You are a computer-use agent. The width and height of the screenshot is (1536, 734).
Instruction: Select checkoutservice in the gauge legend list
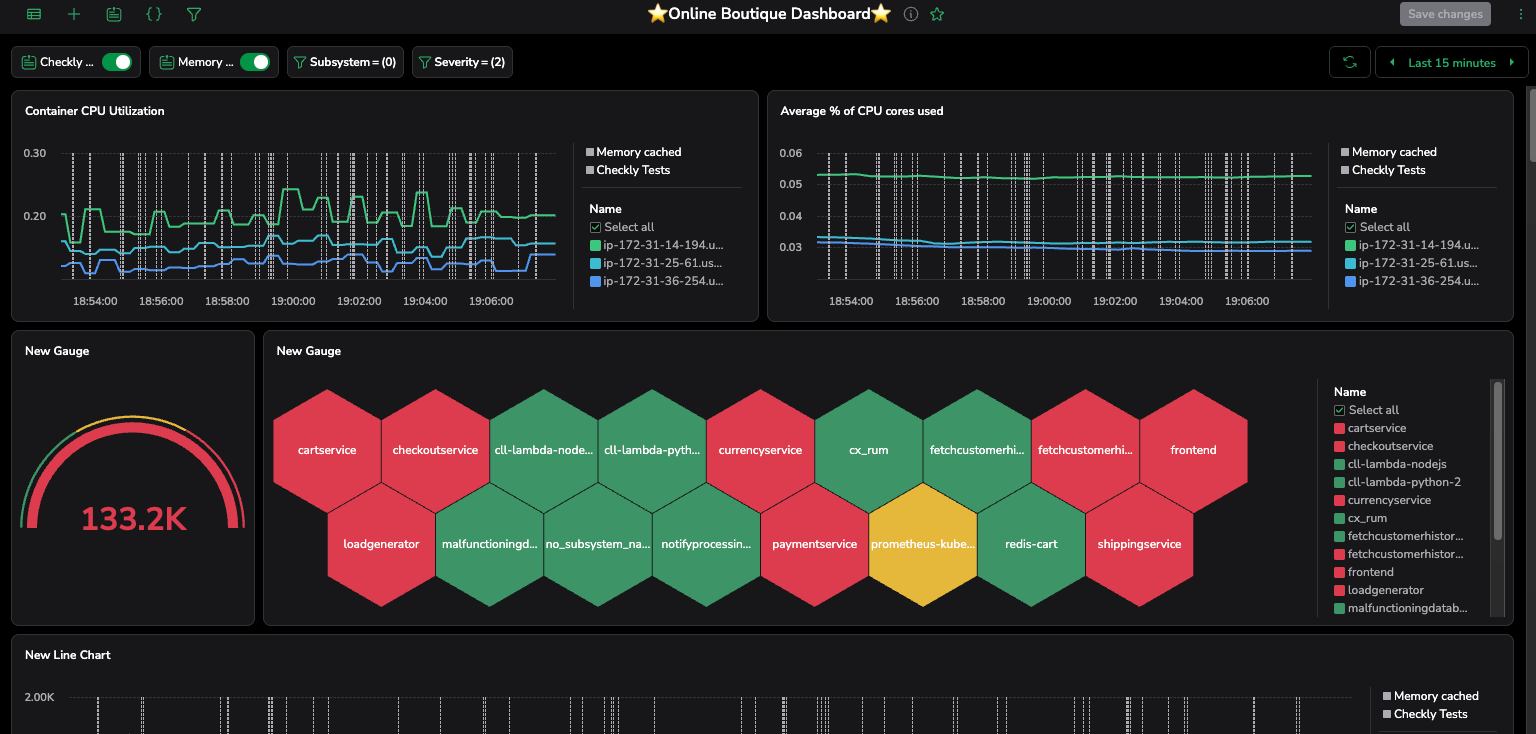click(x=1389, y=446)
